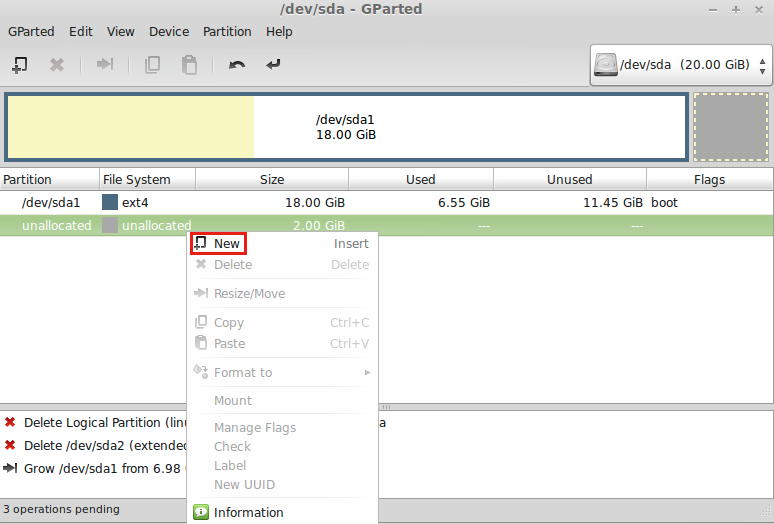Click the Copy partition toolbar icon
The width and height of the screenshot is (774, 524).
(152, 65)
